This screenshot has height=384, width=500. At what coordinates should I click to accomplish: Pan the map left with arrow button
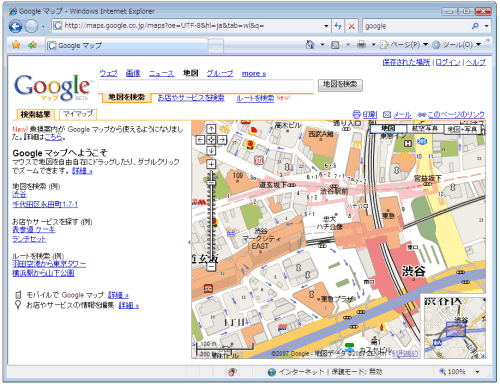200,140
